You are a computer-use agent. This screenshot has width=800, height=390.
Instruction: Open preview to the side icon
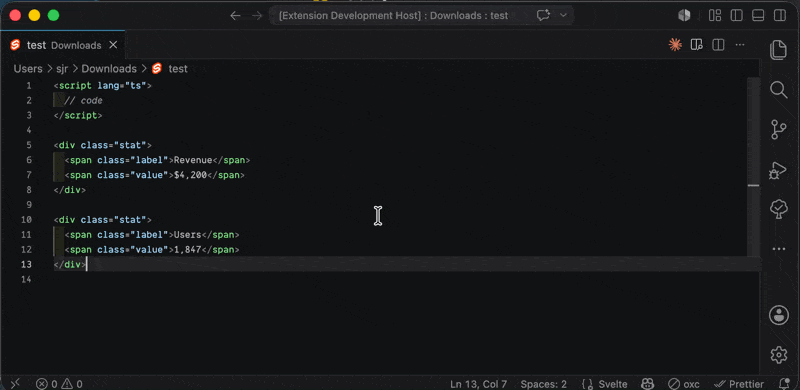coord(696,45)
